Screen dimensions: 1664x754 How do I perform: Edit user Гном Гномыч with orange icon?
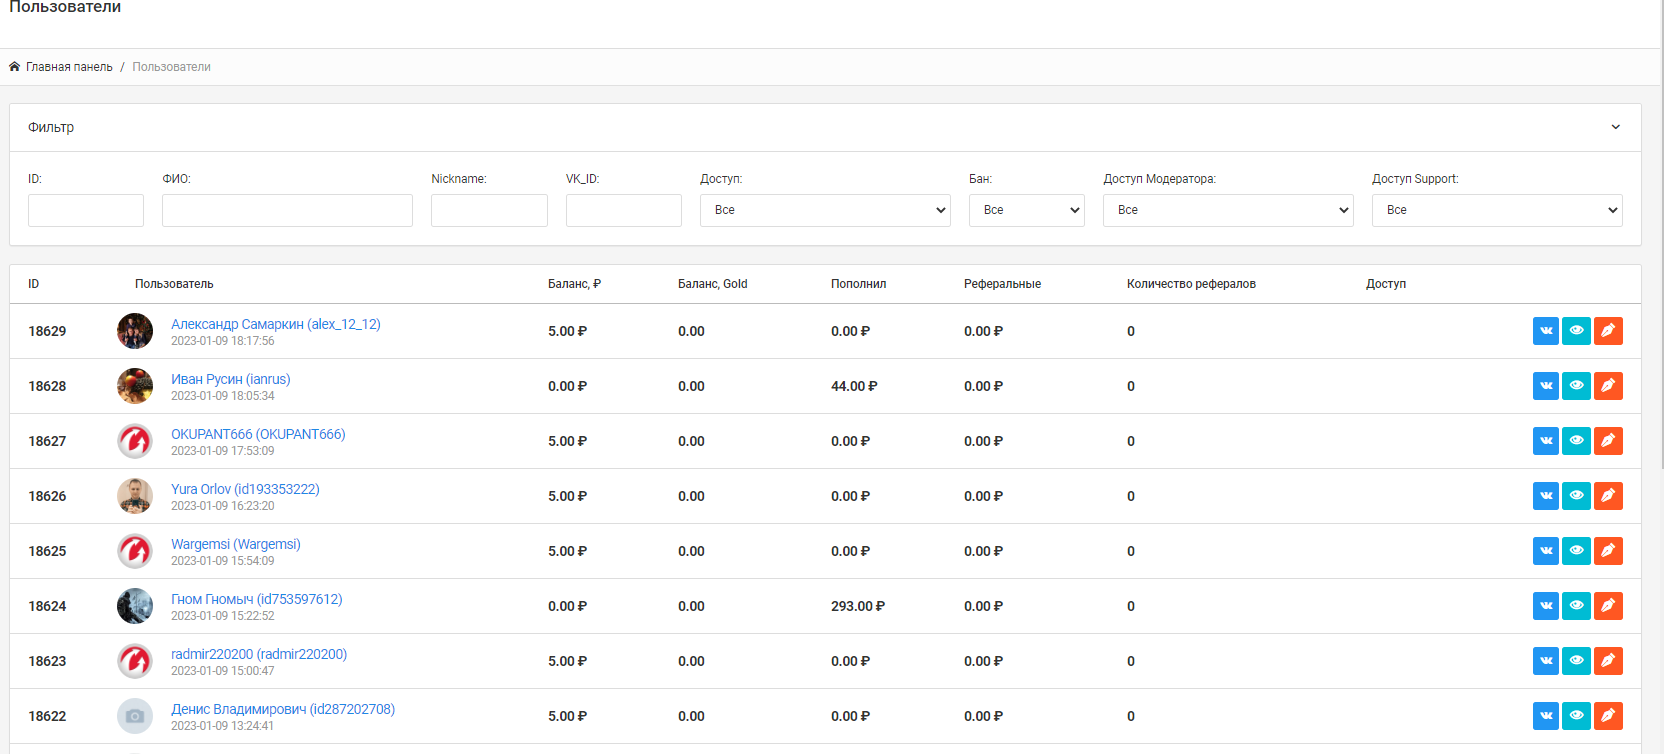click(1608, 606)
